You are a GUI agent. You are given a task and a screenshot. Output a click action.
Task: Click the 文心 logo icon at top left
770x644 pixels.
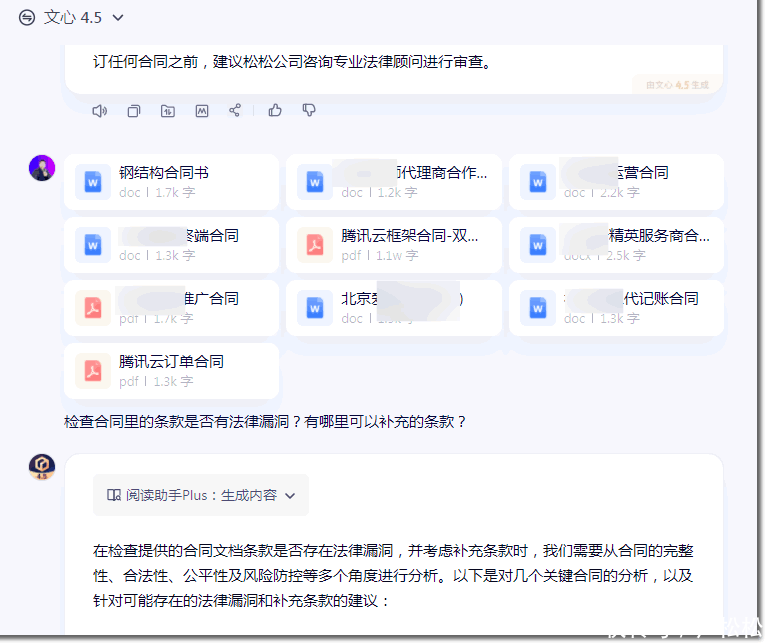pos(27,18)
